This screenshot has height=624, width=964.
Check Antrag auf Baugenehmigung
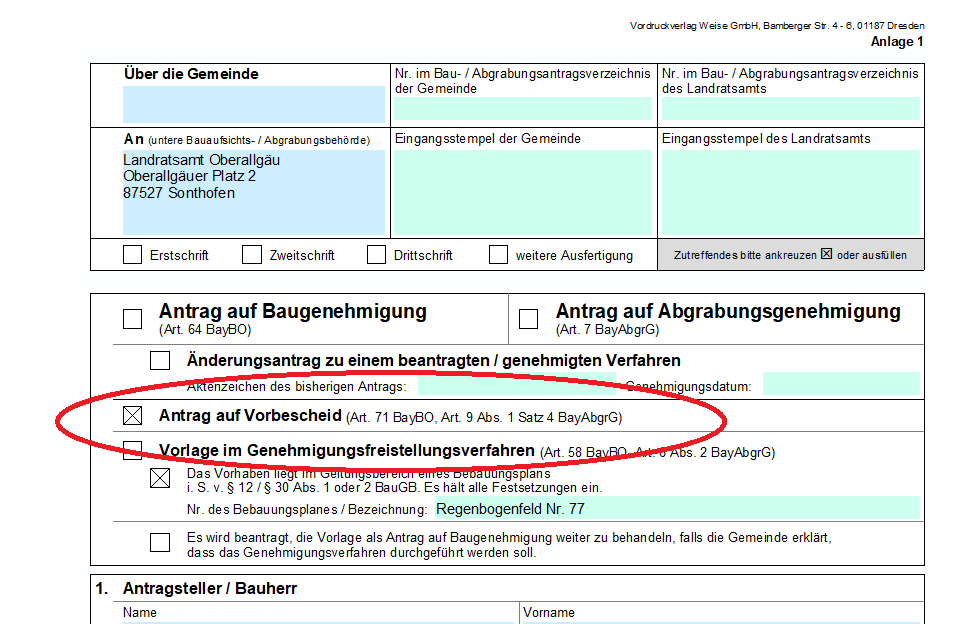[131, 318]
